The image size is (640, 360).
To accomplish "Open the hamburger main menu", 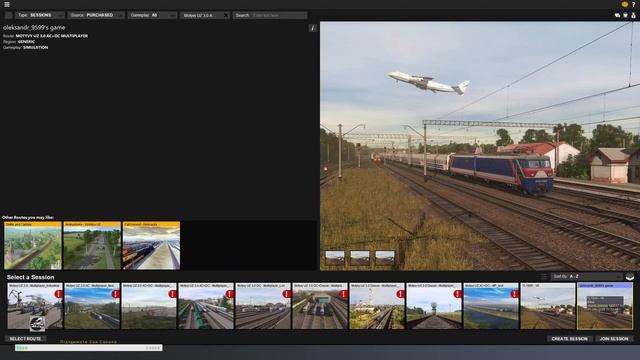I will [x=7, y=4].
